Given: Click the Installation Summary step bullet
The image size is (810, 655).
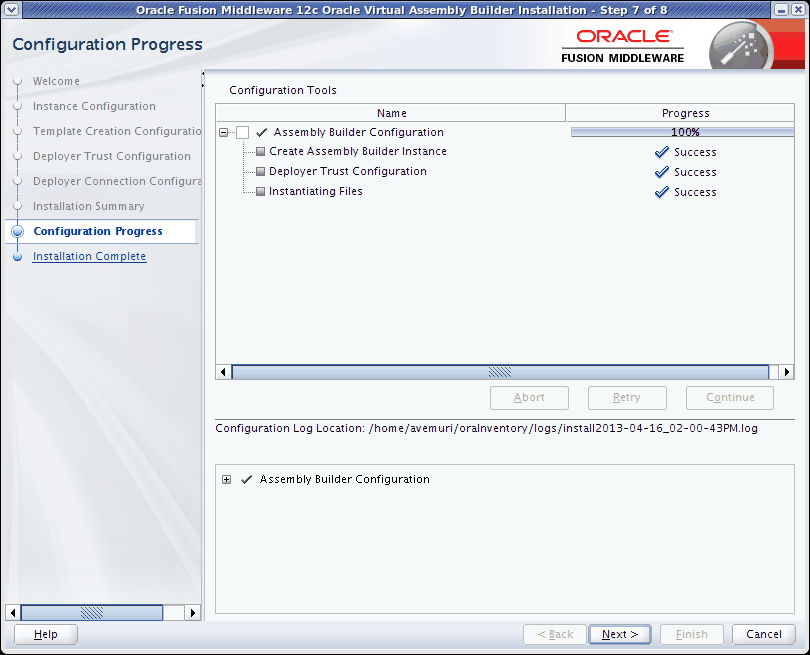Looking at the screenshot, I should tap(18, 206).
